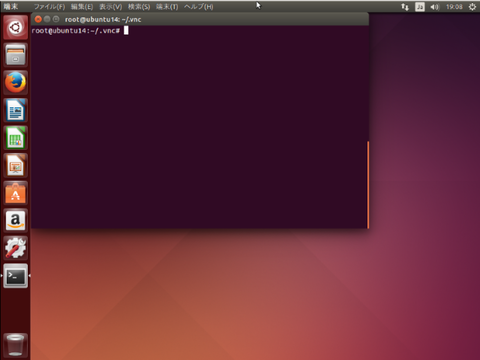Click the terminal vertical scrollbar

point(368,185)
